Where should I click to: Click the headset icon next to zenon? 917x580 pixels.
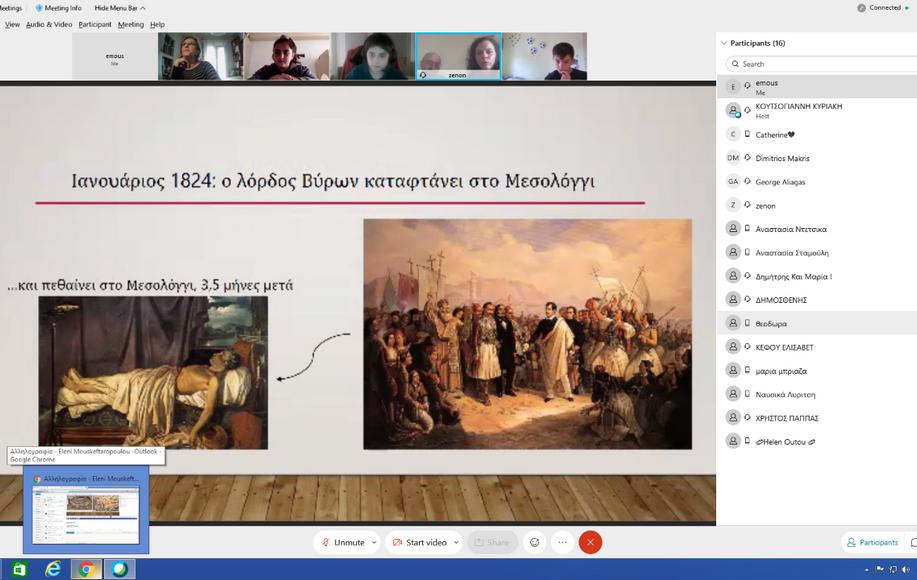click(747, 205)
